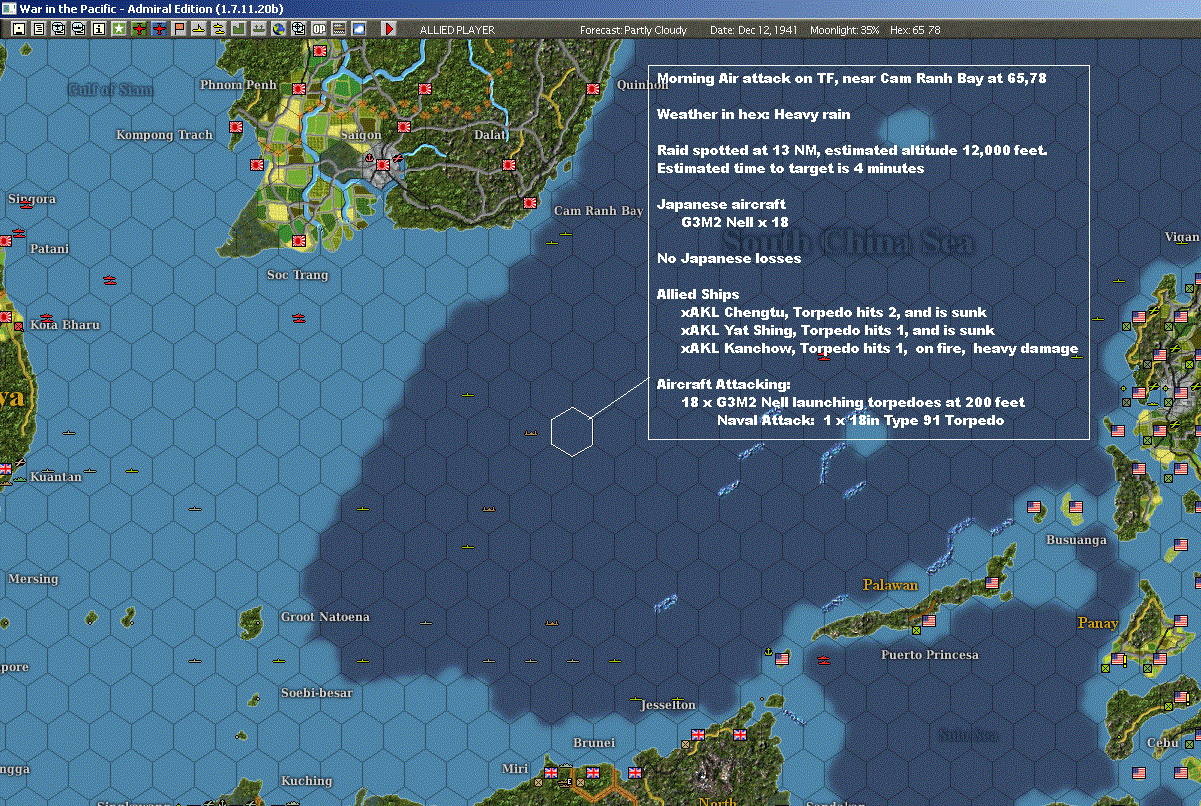Image resolution: width=1201 pixels, height=806 pixels.
Task: Click the green factory toolbar icon
Action: (238, 29)
